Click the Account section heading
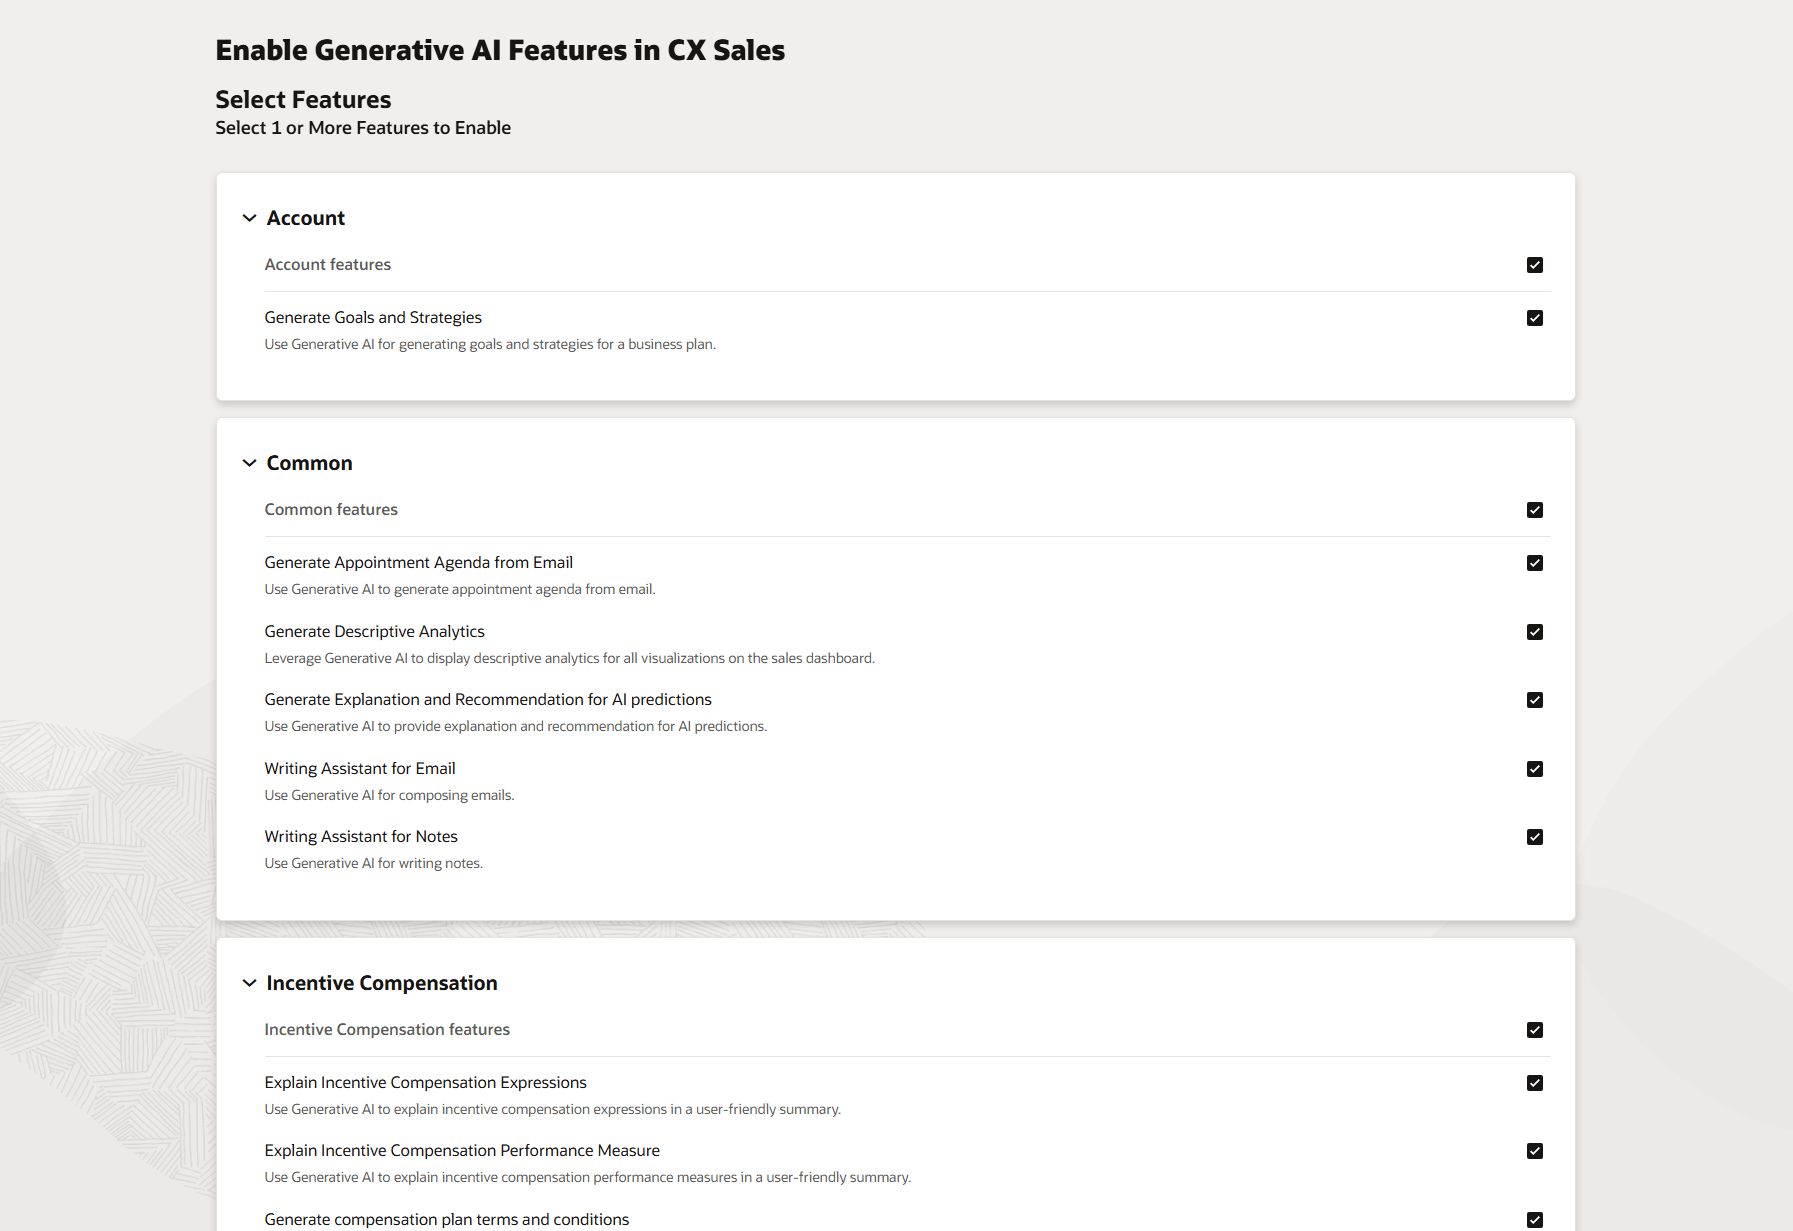 coord(305,218)
